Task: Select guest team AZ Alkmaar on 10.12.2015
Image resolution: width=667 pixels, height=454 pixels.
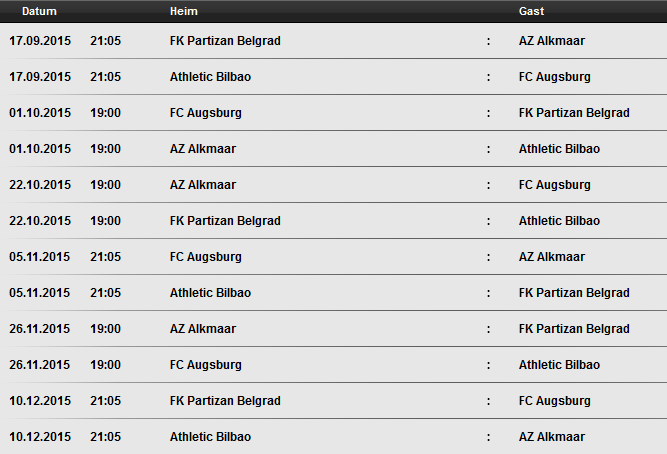Action: tap(552, 437)
